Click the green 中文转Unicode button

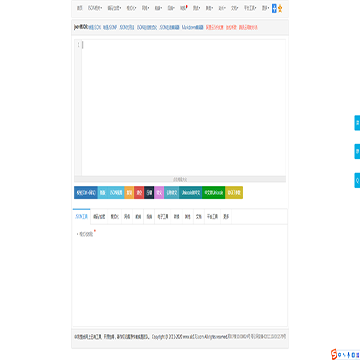[x=214, y=193]
